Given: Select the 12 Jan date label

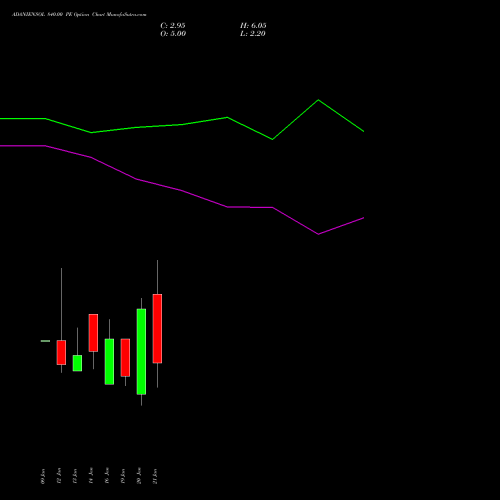Looking at the screenshot, I should tap(59, 476).
